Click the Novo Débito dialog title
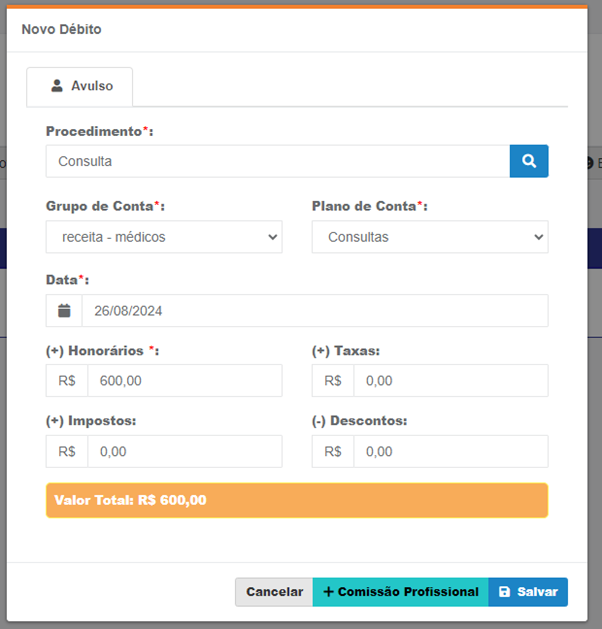602x629 pixels. pos(61,29)
